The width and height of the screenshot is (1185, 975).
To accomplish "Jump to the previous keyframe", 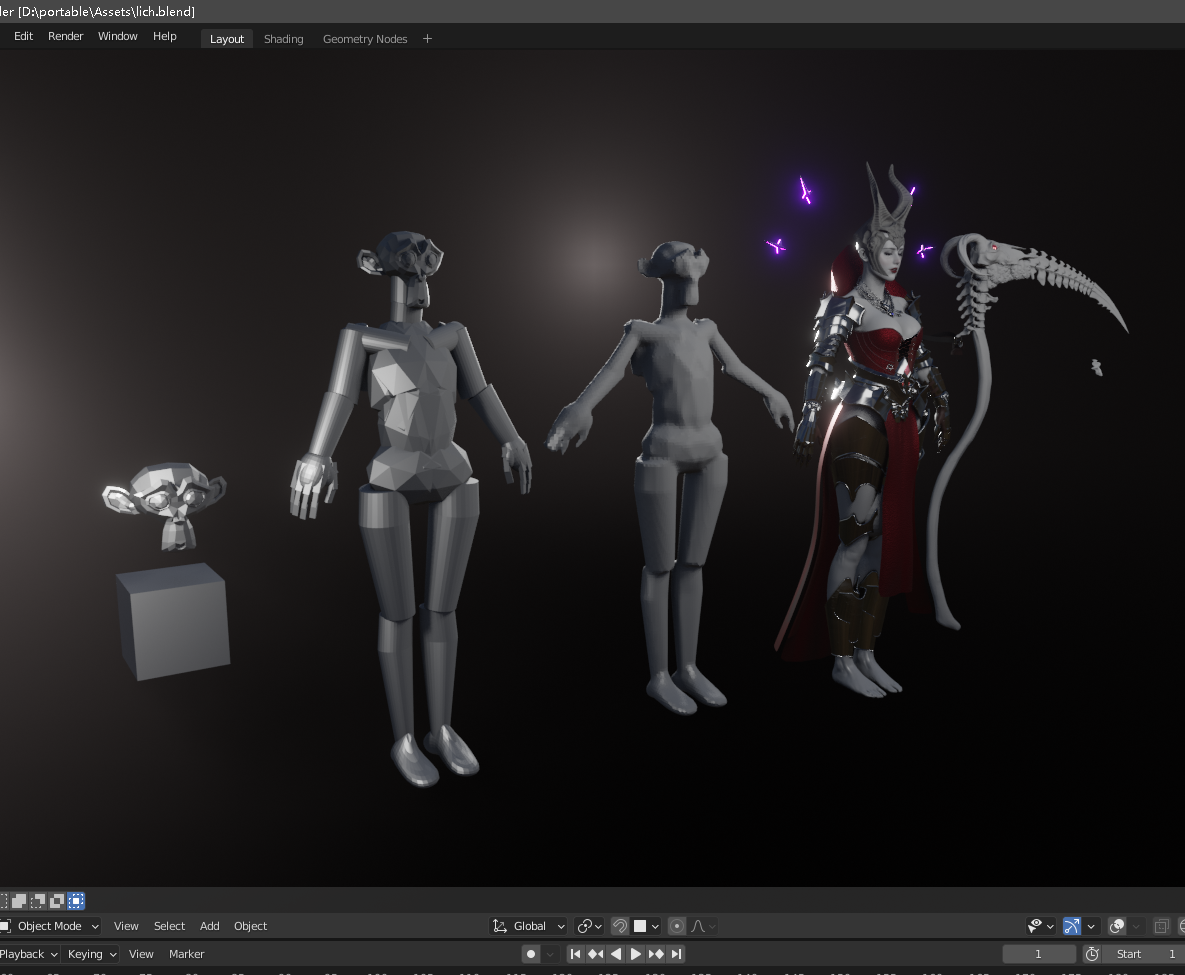I will pos(596,954).
